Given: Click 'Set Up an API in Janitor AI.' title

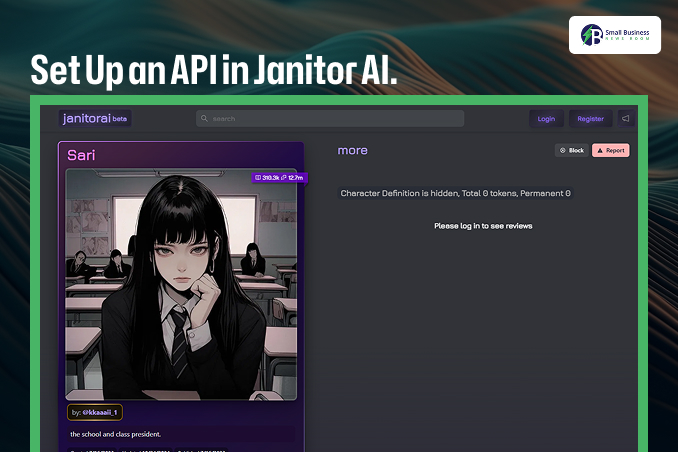Looking at the screenshot, I should point(214,70).
